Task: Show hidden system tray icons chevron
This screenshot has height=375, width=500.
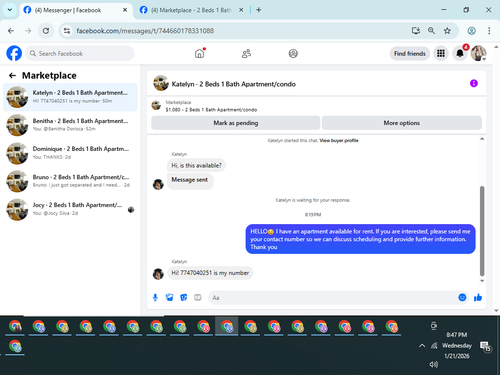Action: pos(422,346)
